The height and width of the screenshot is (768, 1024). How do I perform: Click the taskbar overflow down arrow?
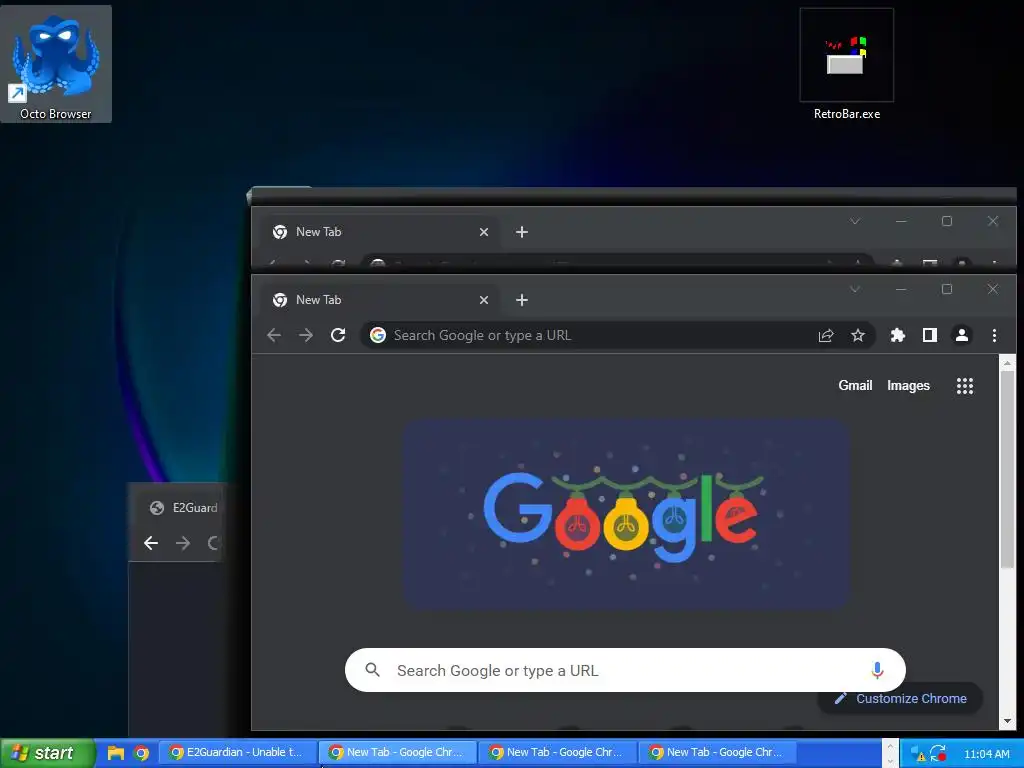[x=889, y=761]
